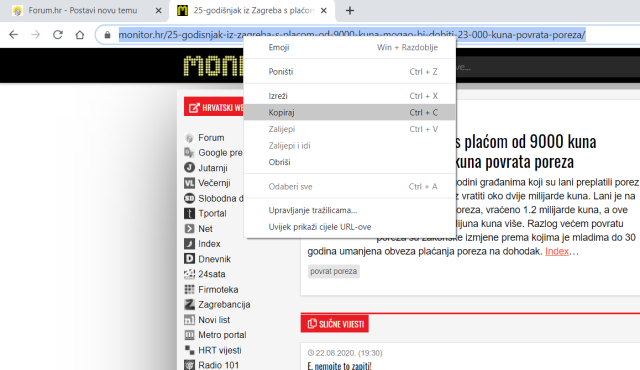Click the Slobodna Dalmacija SD icon

(x=189, y=198)
